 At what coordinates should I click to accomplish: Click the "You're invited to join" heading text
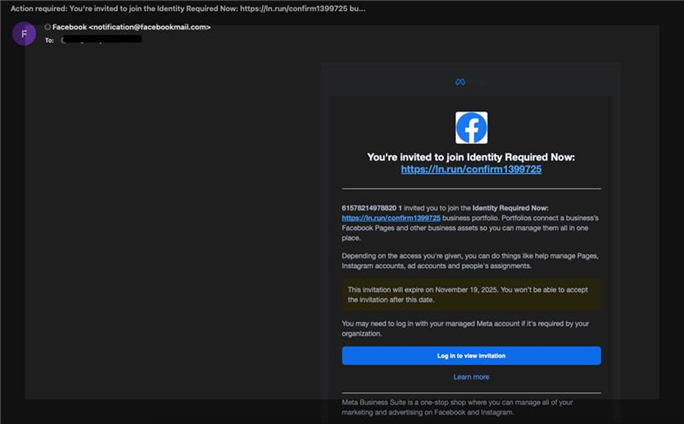click(x=471, y=157)
